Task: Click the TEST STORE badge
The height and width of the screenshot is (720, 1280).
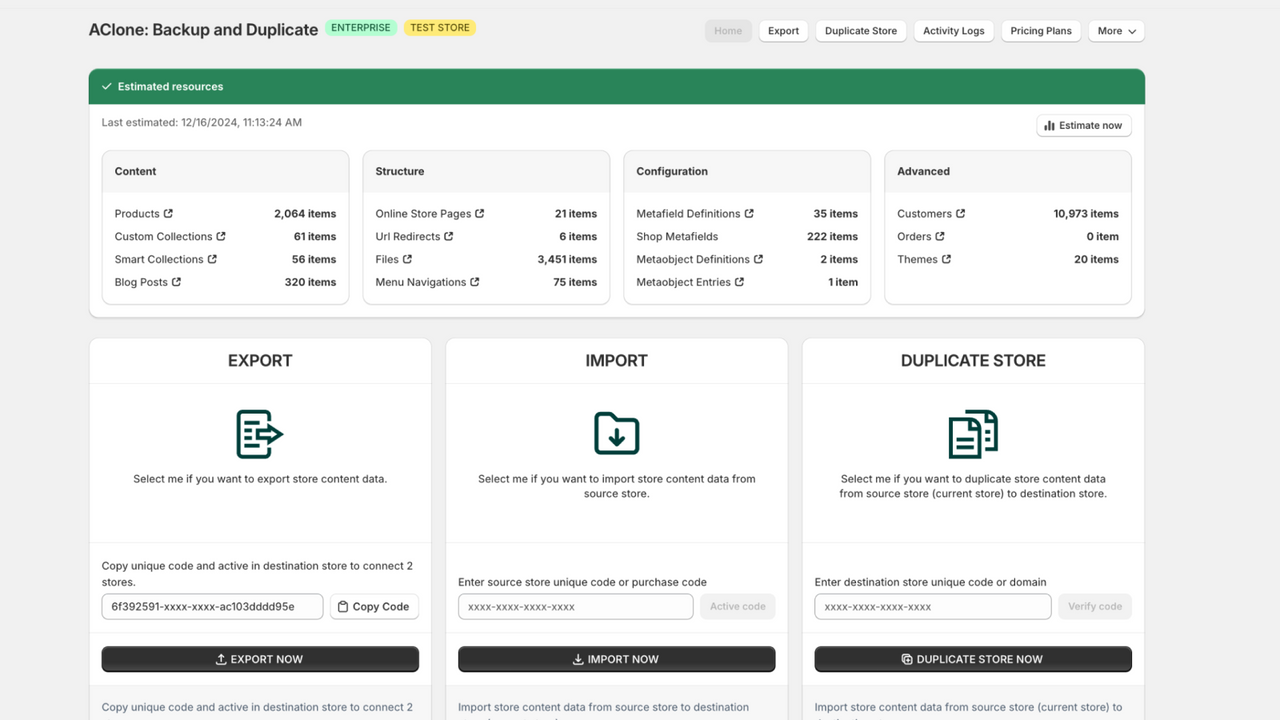Action: click(440, 28)
